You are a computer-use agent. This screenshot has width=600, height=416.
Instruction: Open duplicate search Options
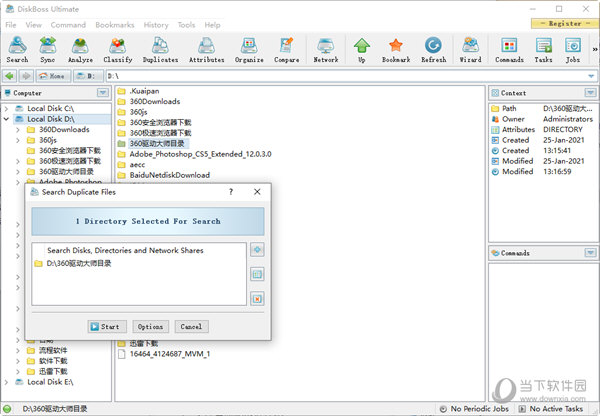pyautogui.click(x=150, y=326)
